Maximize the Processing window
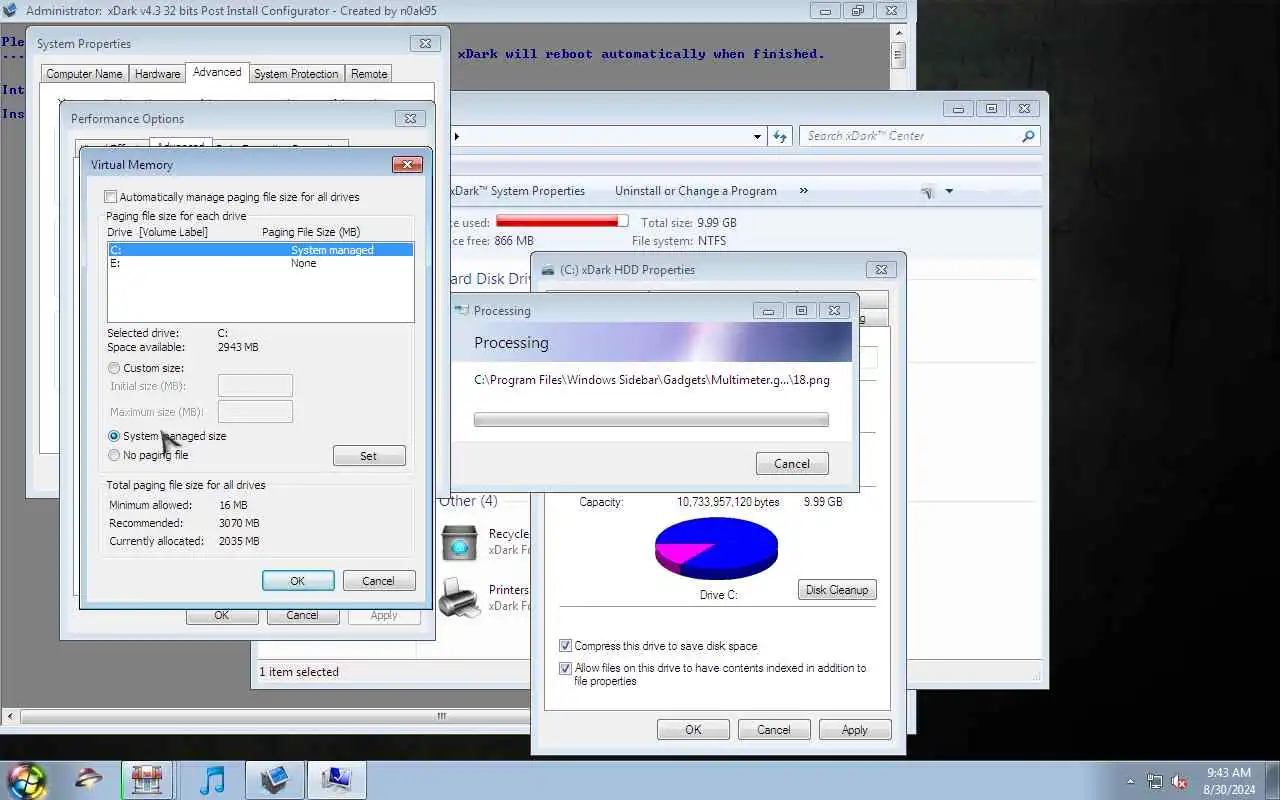 [x=801, y=311]
